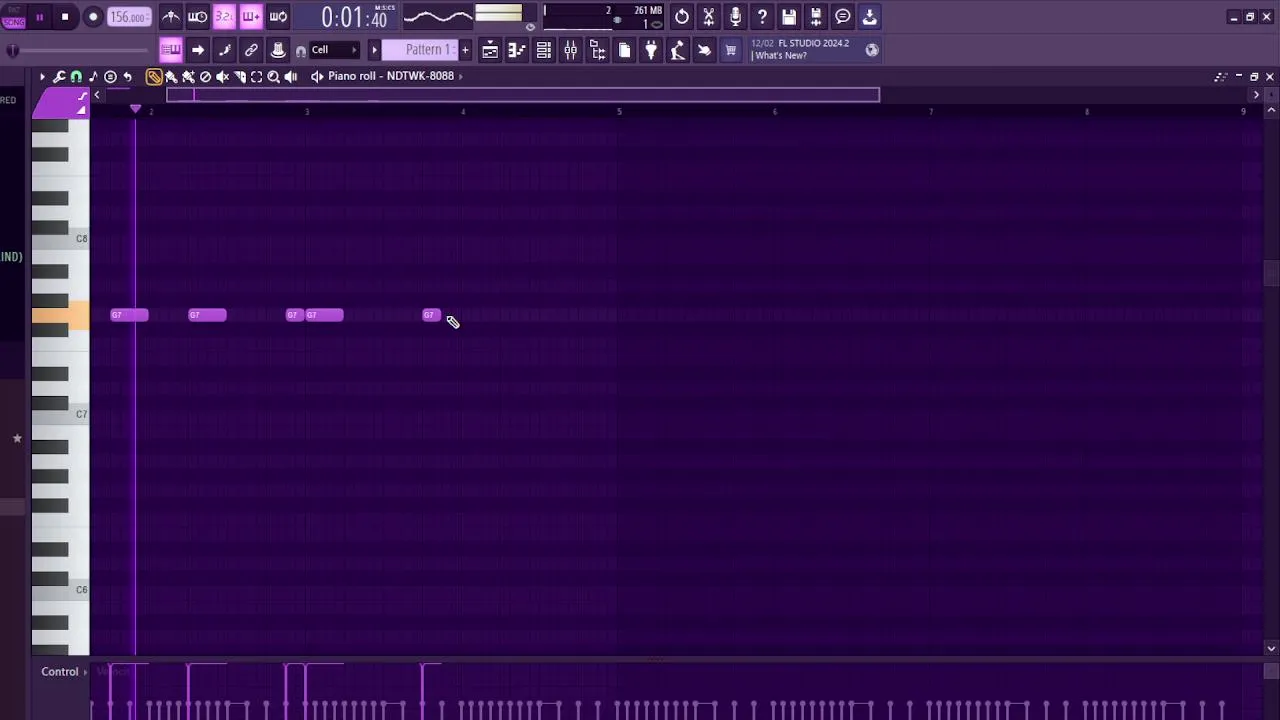Open the view playlist icon
Viewport: 1280px width, 720px height.
point(490,50)
